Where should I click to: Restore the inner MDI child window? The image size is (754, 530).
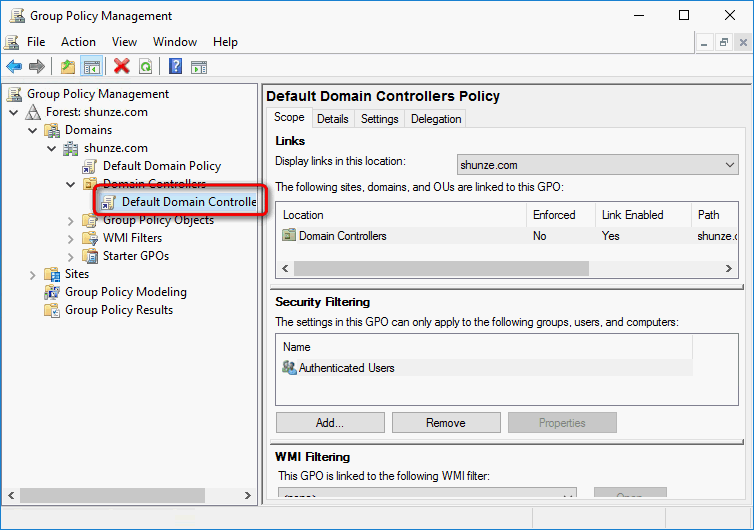tap(724, 42)
